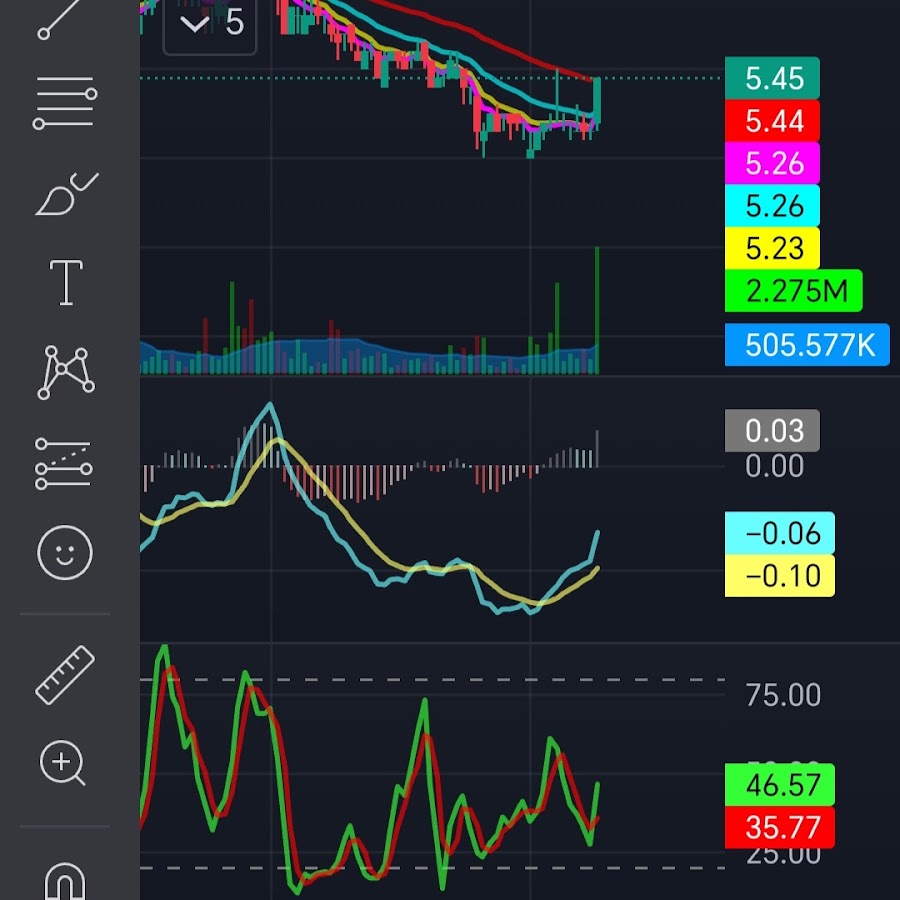Screen dimensions: 900x900
Task: Select the gray 0.03 MACD histogram label
Action: click(772, 431)
